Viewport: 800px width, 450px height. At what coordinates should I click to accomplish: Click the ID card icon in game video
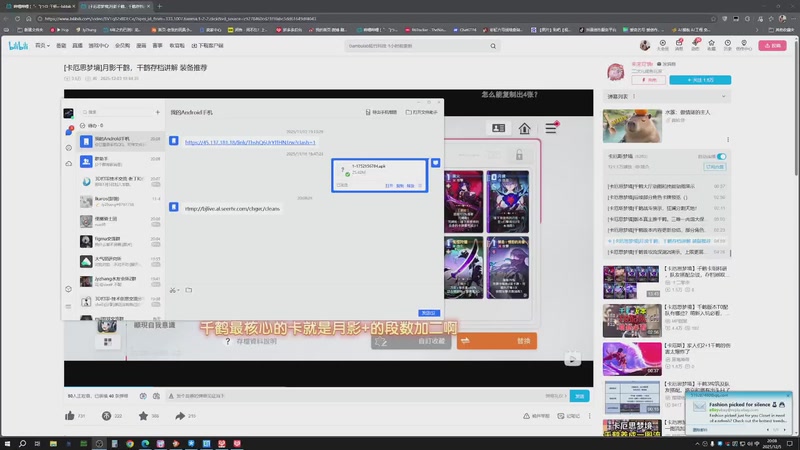pos(498,129)
